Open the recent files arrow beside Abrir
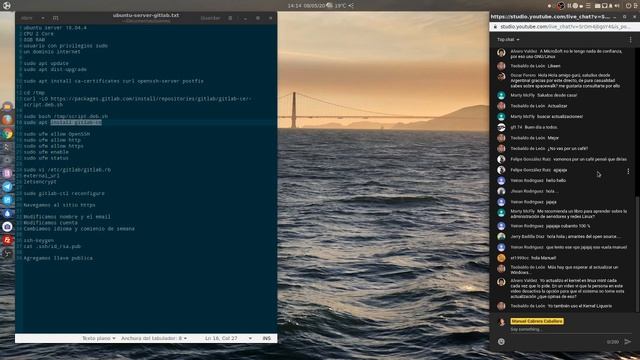The image size is (640, 360). coord(43,18)
